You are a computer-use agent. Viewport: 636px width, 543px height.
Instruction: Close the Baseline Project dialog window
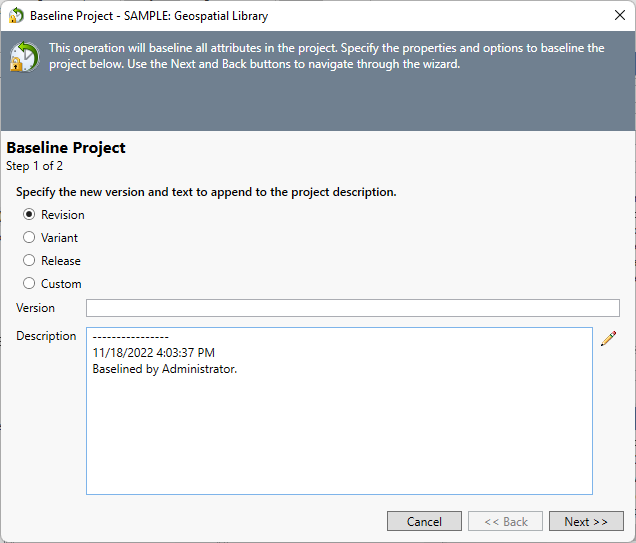pos(619,16)
